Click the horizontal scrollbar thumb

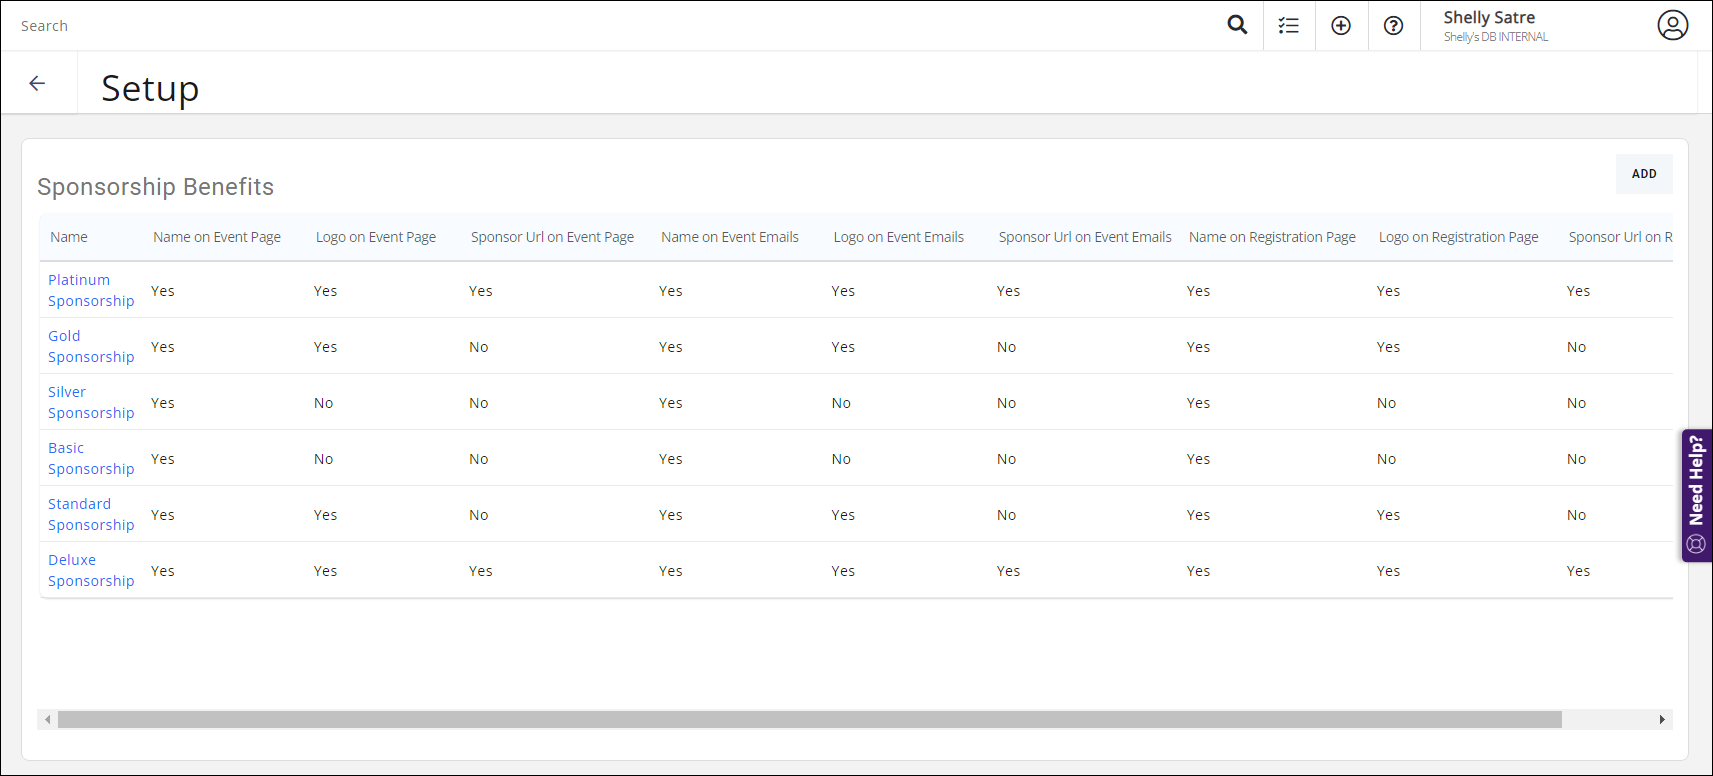coord(809,720)
